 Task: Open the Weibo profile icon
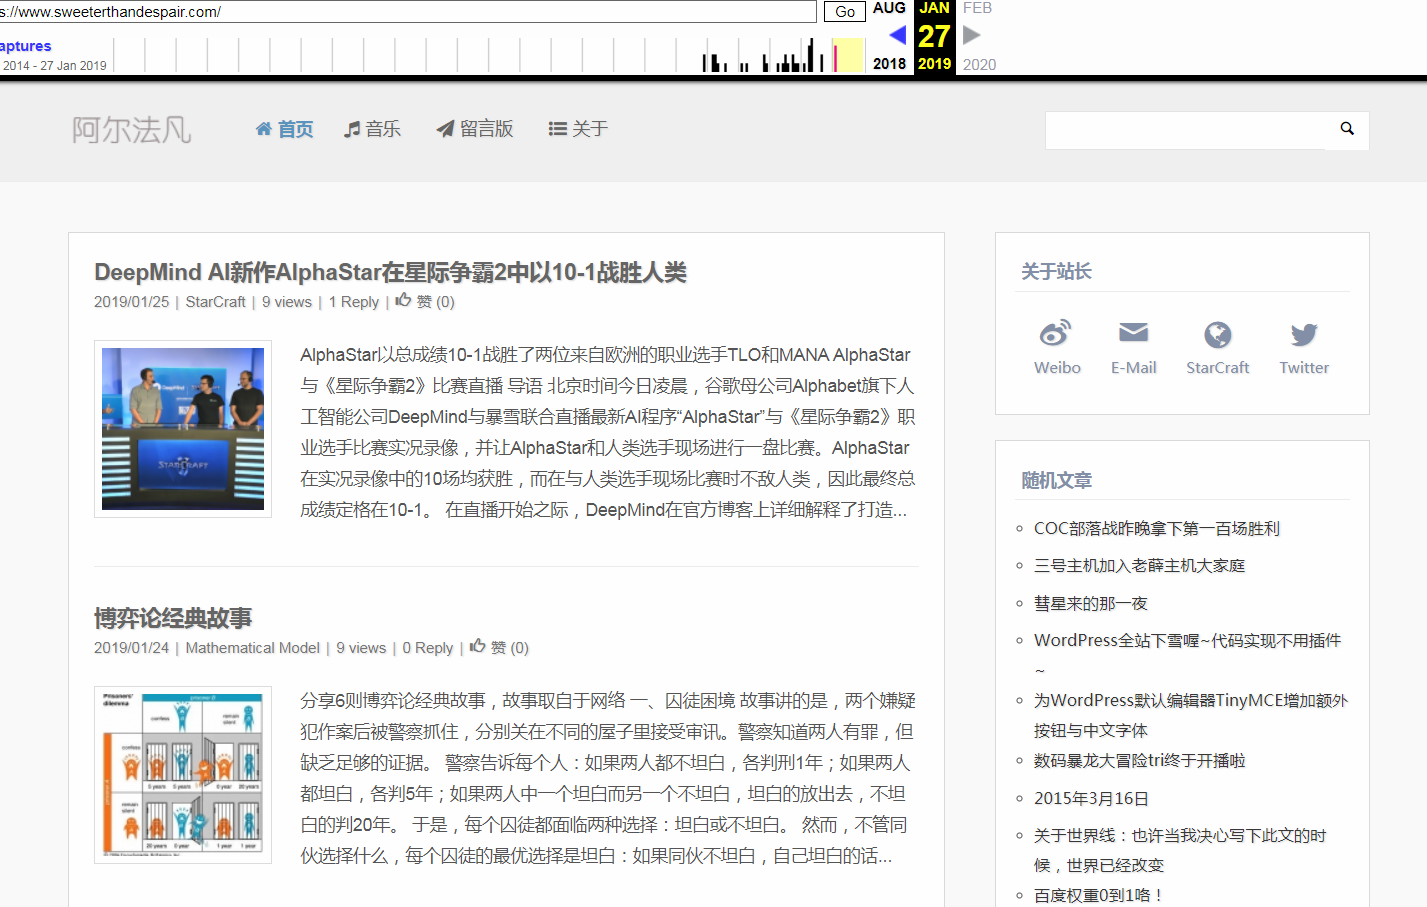click(x=1056, y=334)
